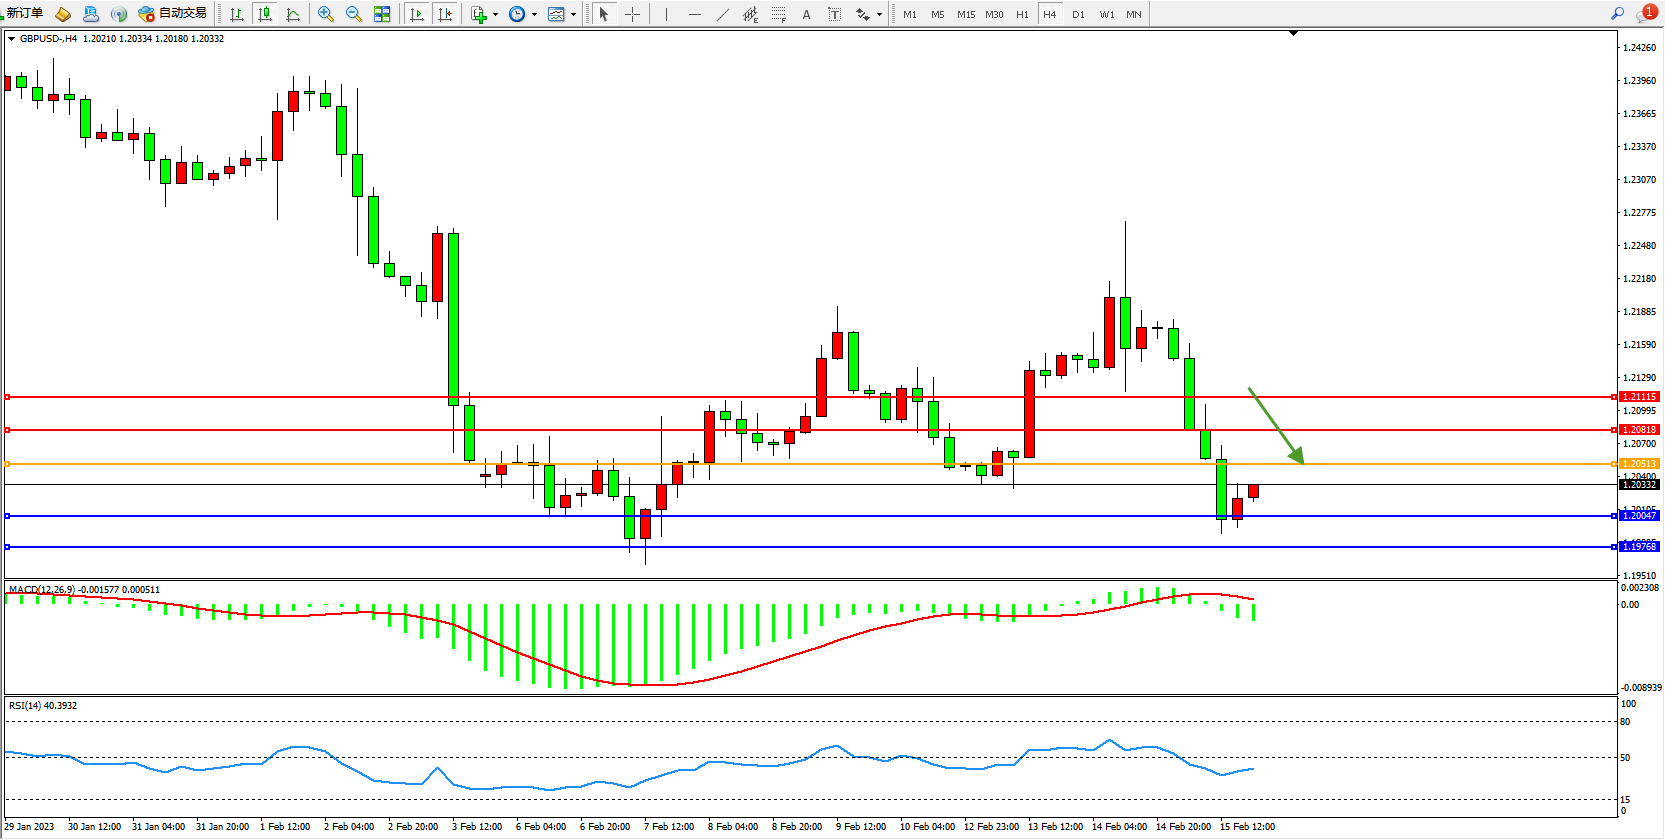Zoom out on the chart

pyautogui.click(x=354, y=14)
